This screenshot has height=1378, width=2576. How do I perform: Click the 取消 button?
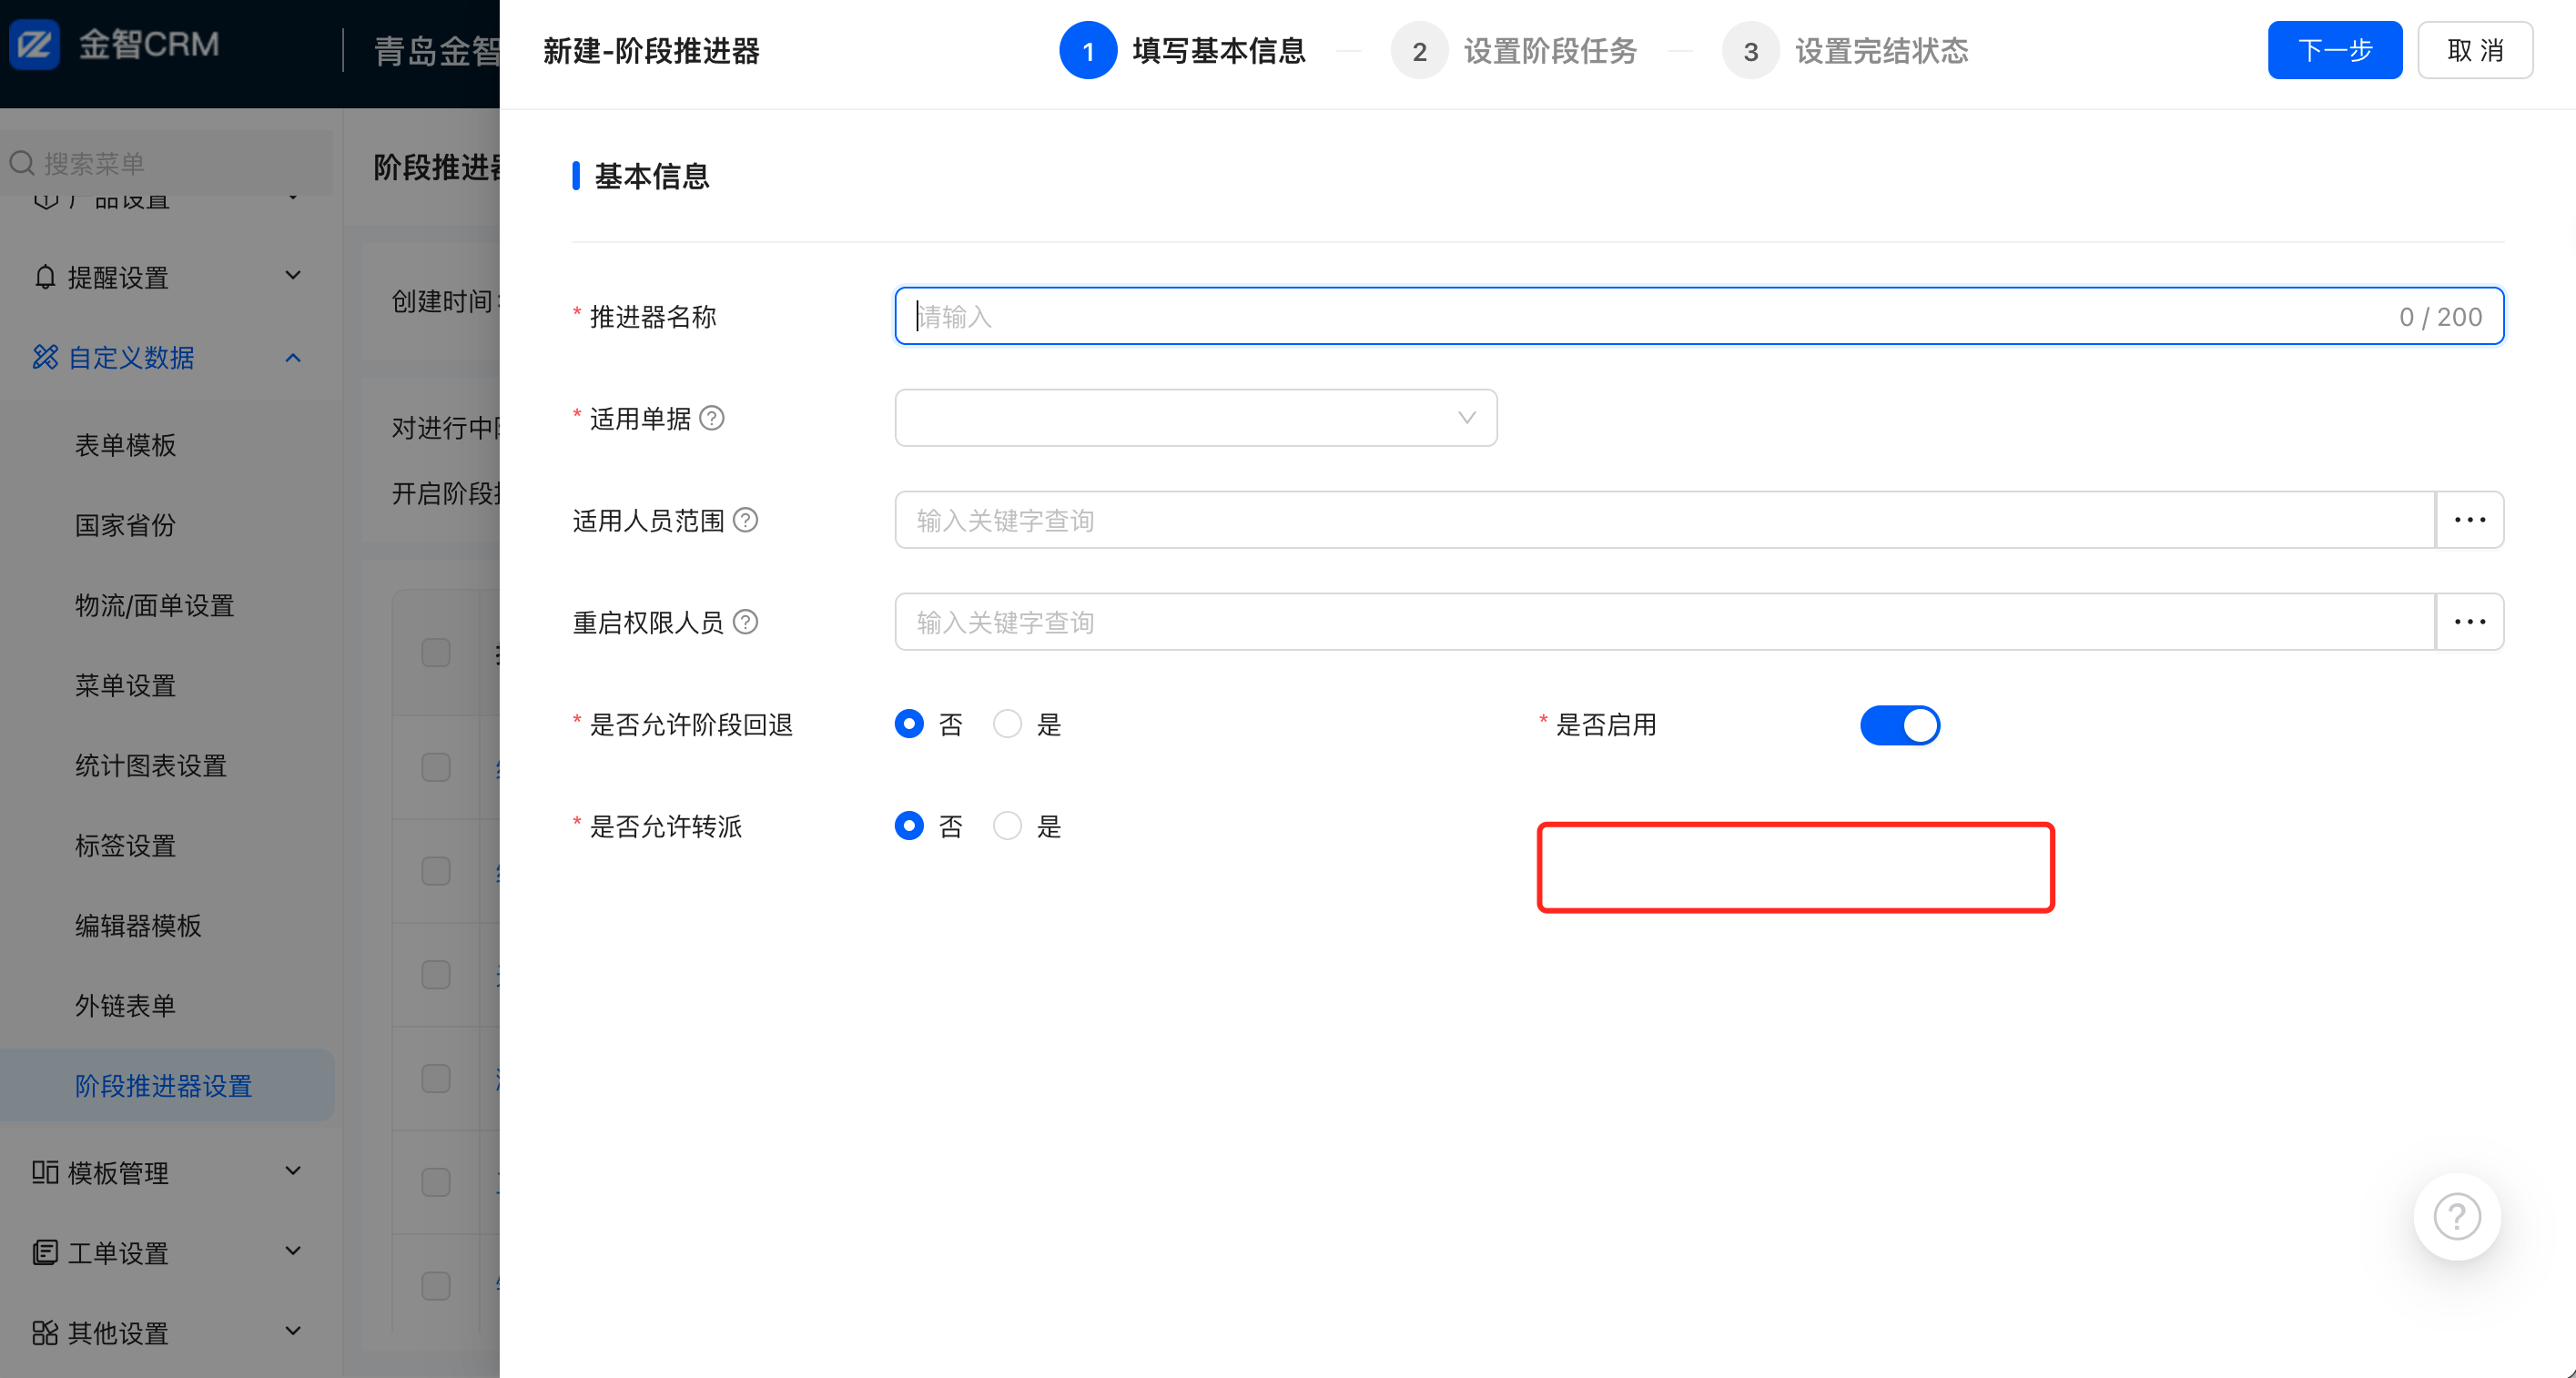(x=2474, y=50)
